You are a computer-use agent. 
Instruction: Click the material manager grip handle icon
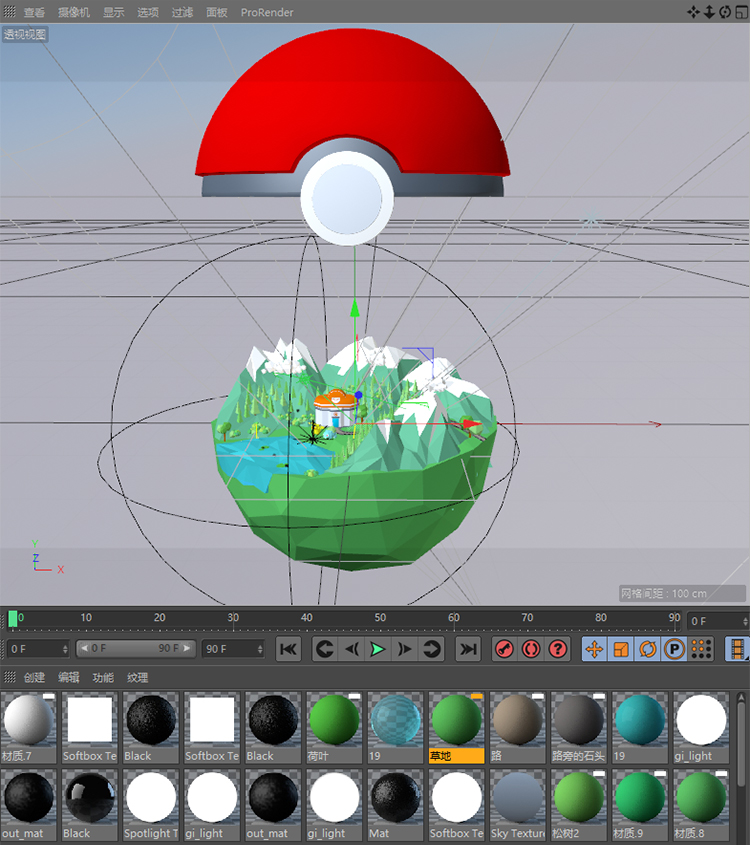coord(10,677)
